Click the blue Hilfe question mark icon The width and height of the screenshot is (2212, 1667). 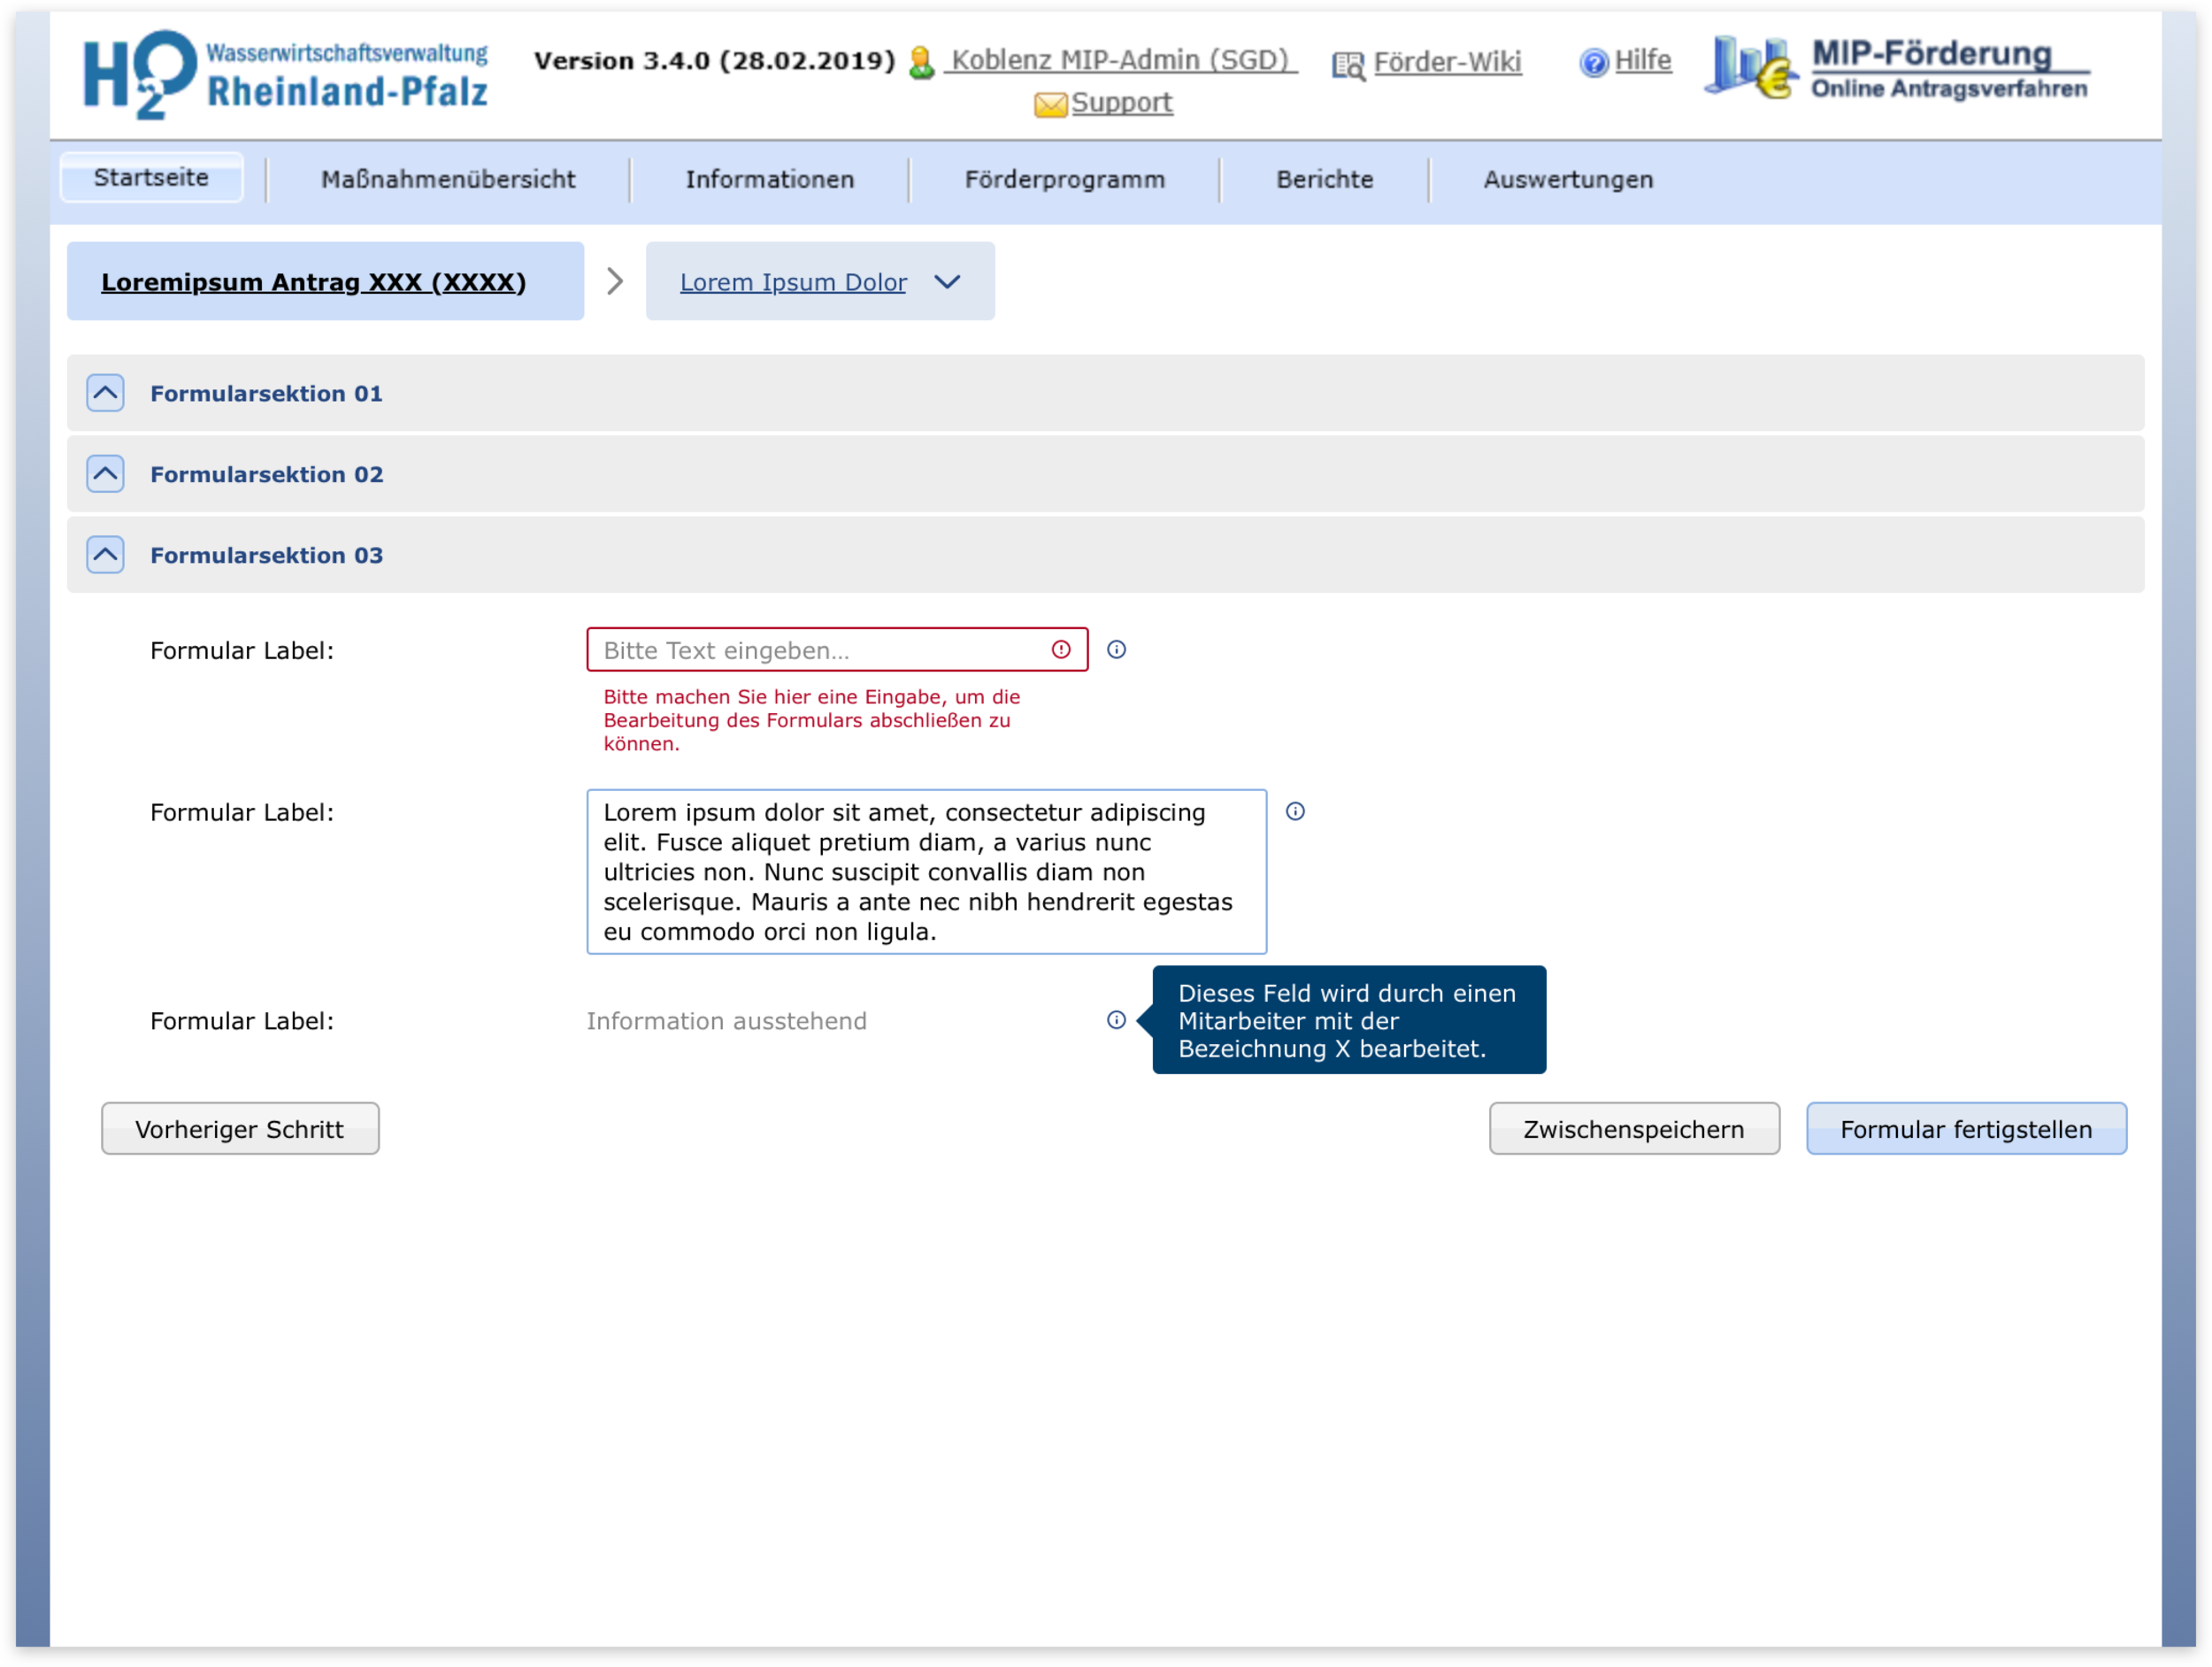[1593, 63]
